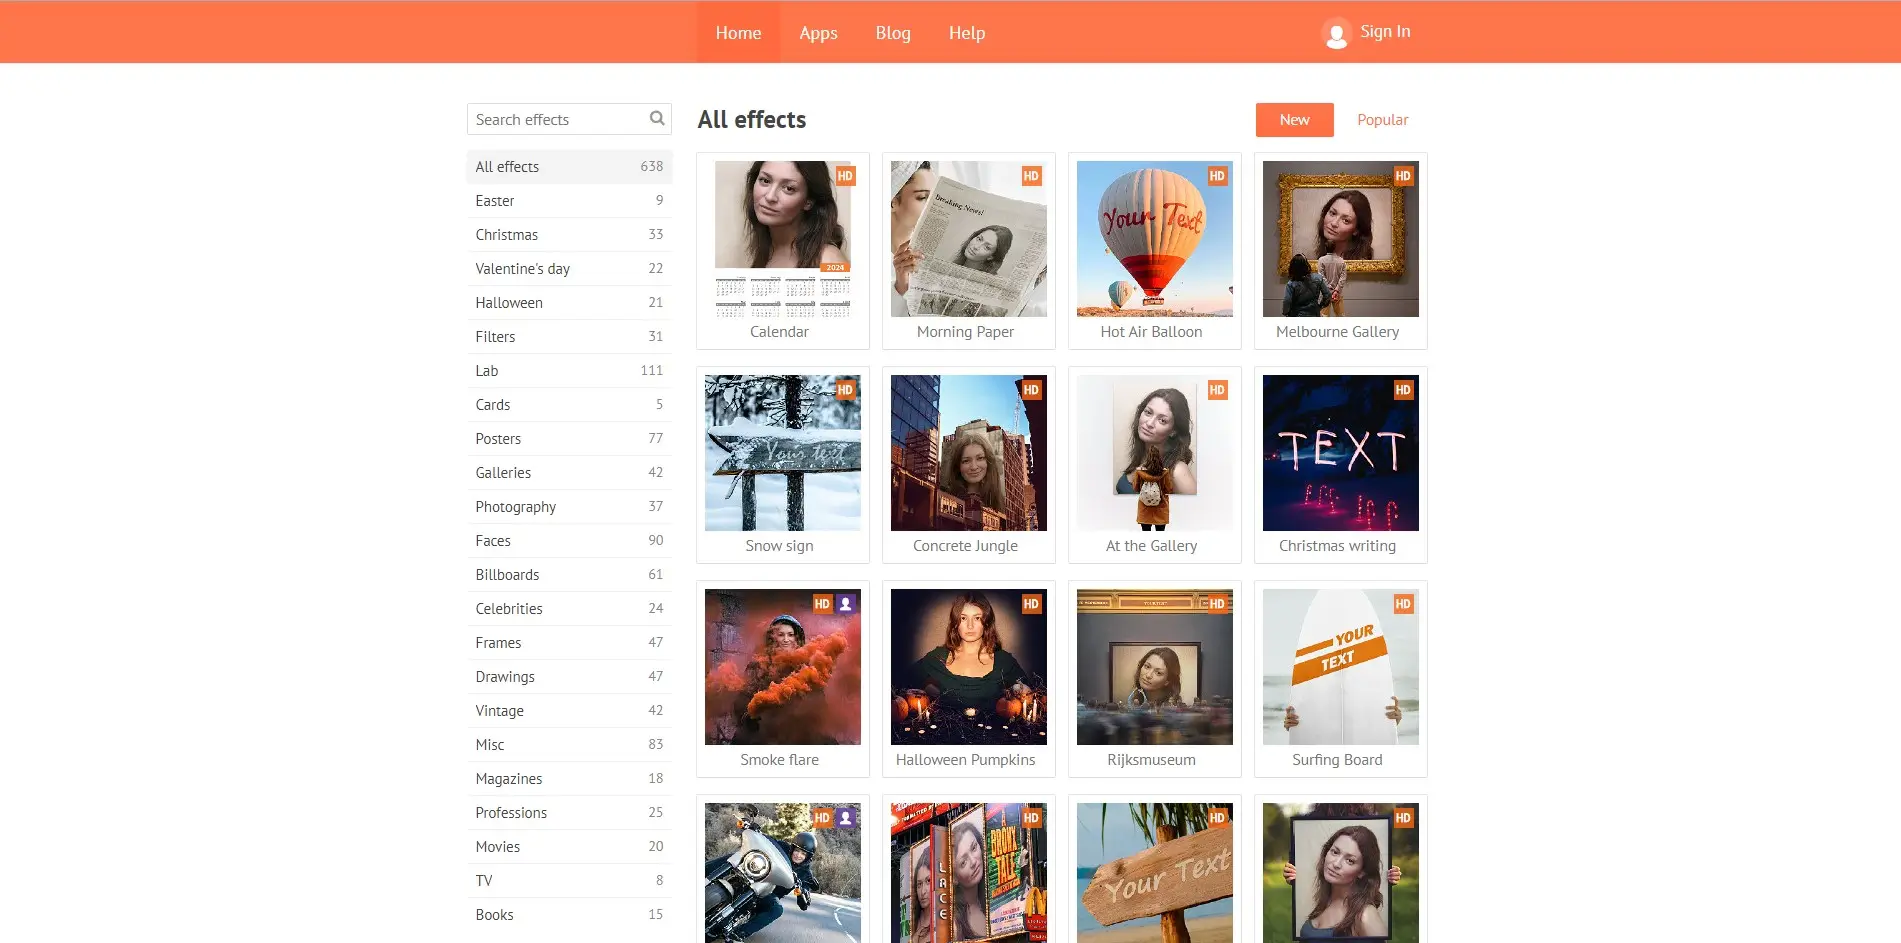Open the Magazines category
This screenshot has height=943, width=1901.
coord(569,779)
